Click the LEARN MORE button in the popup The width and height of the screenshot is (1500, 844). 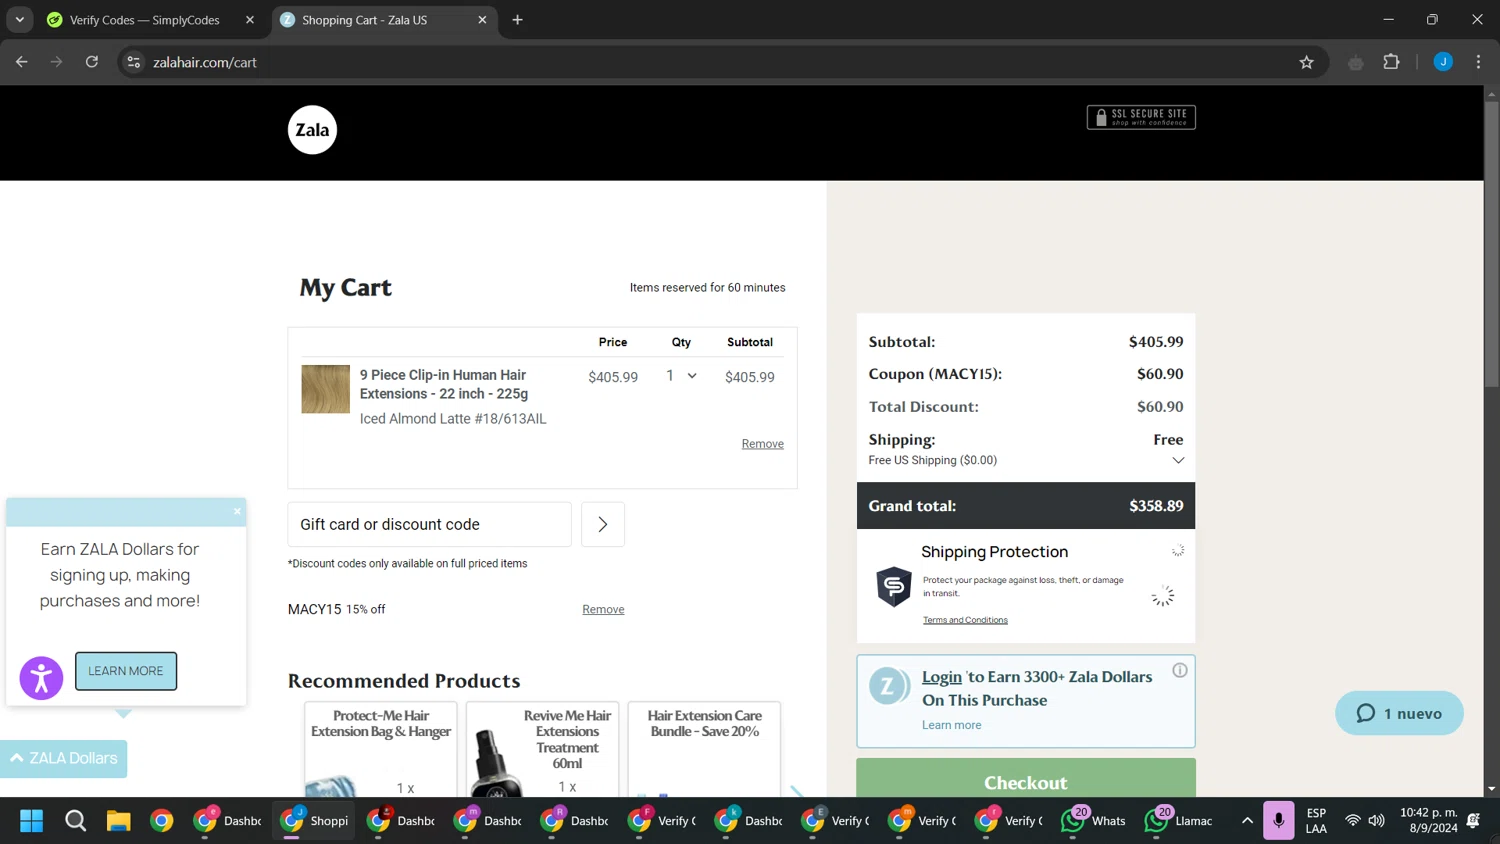(x=126, y=671)
